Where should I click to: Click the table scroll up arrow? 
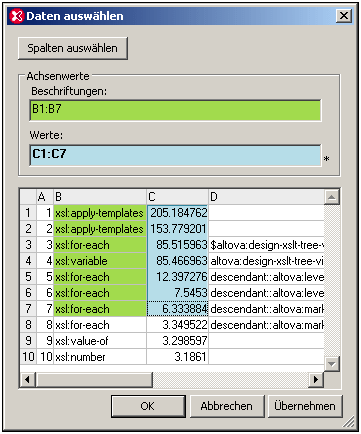[x=332, y=197]
